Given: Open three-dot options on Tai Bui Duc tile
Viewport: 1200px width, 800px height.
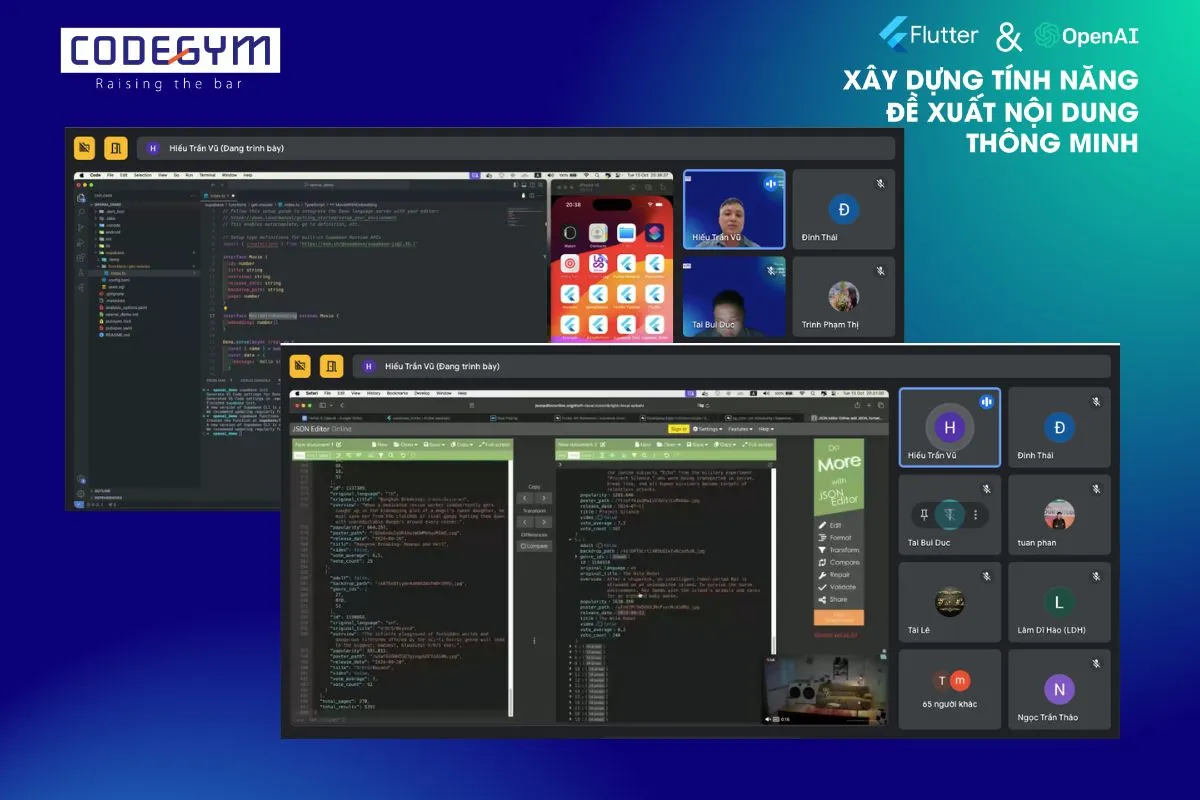Looking at the screenshot, I should [x=975, y=515].
